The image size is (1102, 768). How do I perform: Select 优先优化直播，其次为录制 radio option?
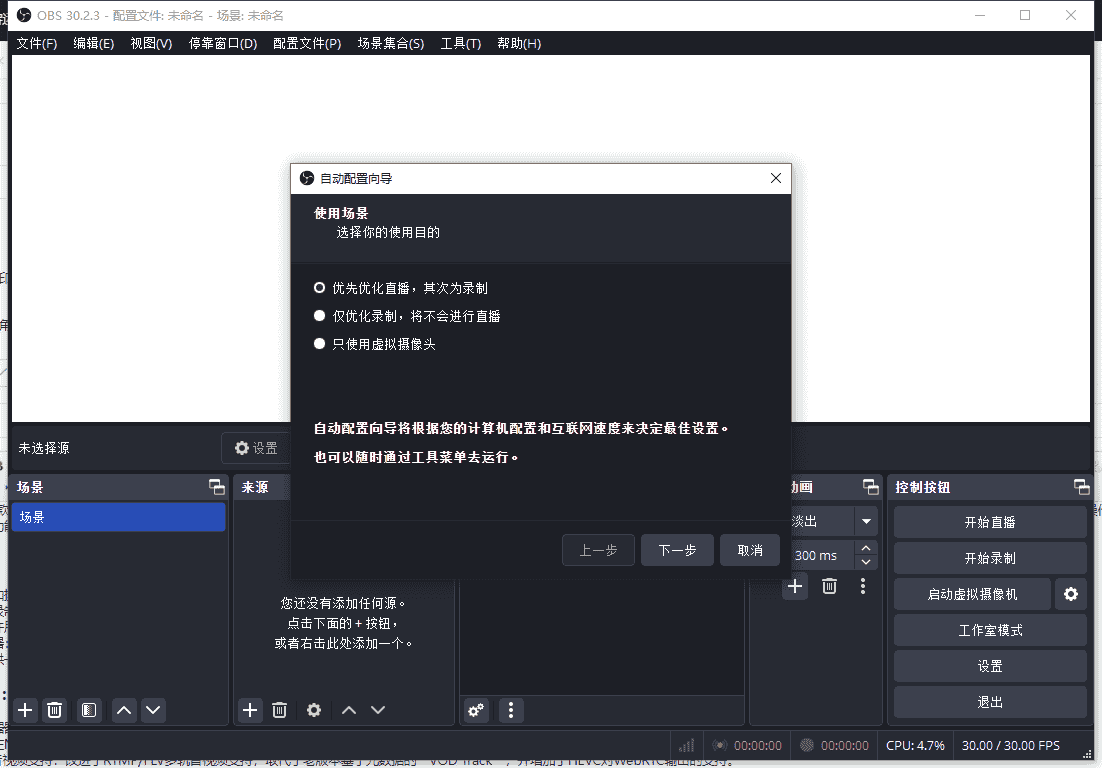coord(320,288)
